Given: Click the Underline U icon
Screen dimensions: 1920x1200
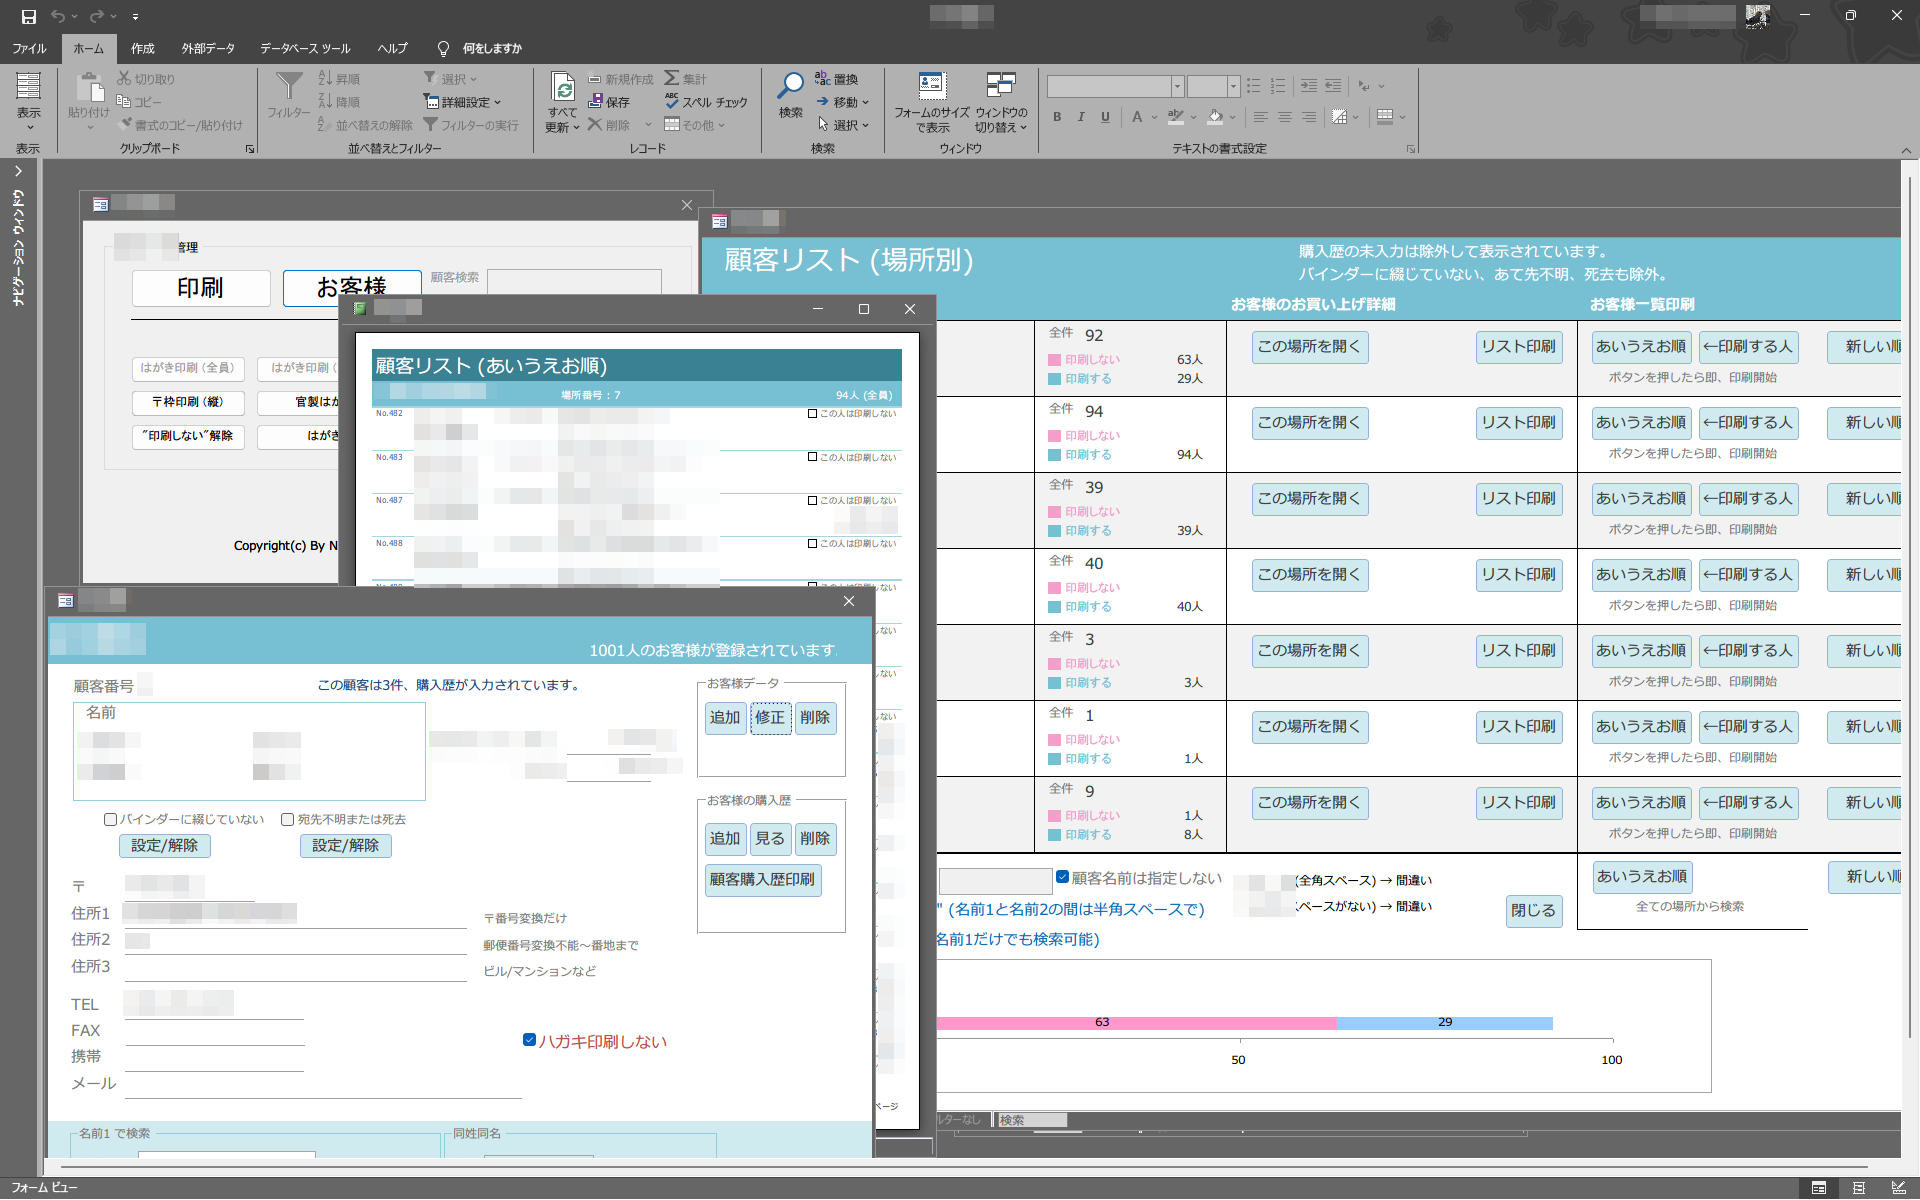Looking at the screenshot, I should 1105,117.
